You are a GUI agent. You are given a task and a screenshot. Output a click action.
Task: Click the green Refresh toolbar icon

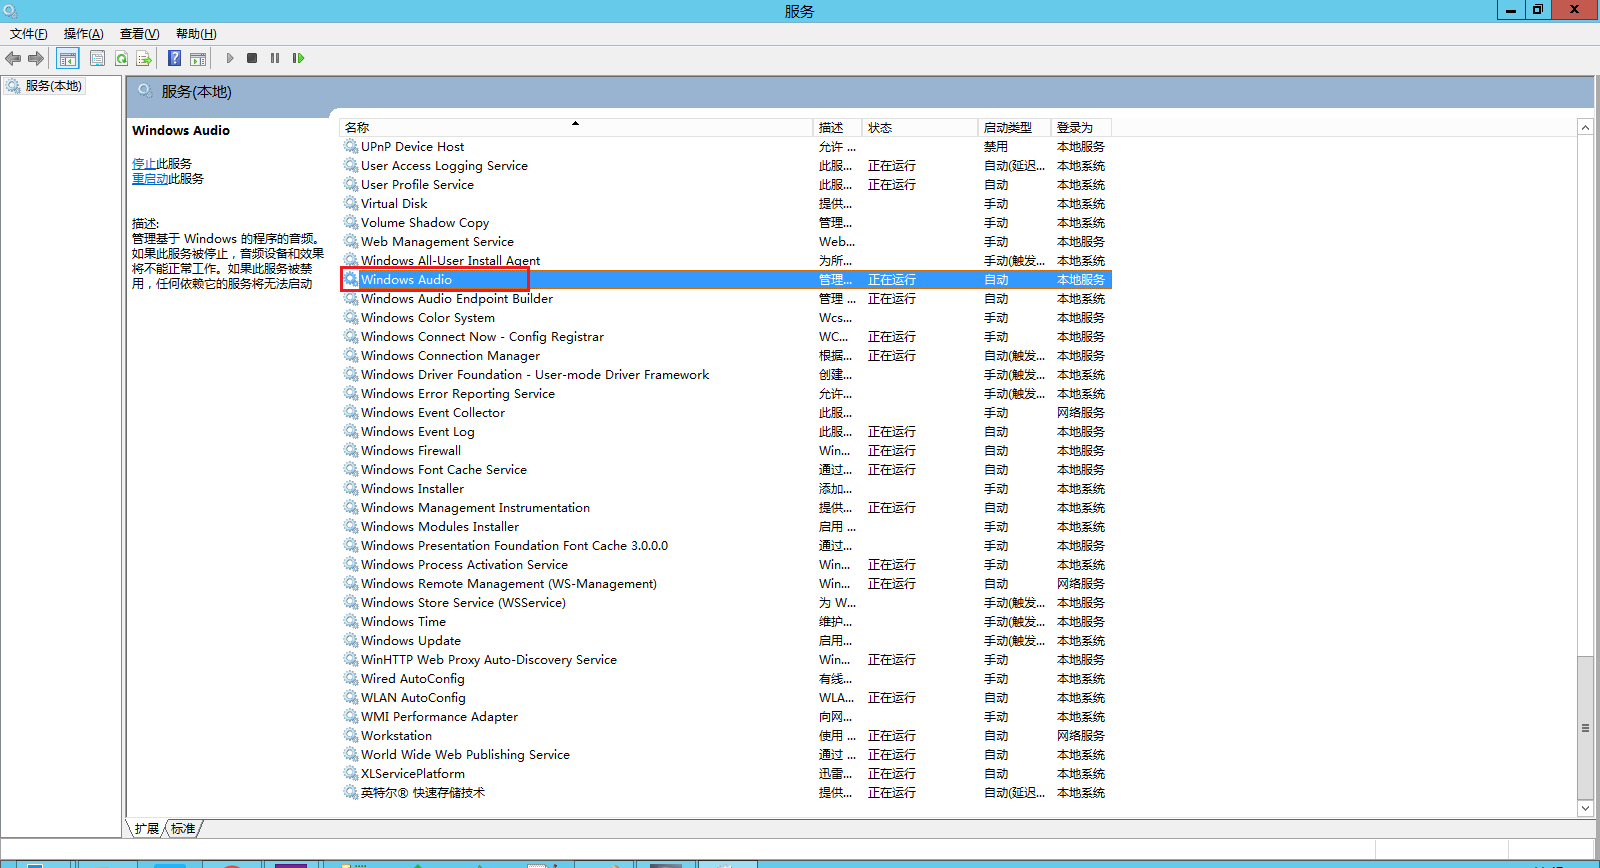click(121, 58)
